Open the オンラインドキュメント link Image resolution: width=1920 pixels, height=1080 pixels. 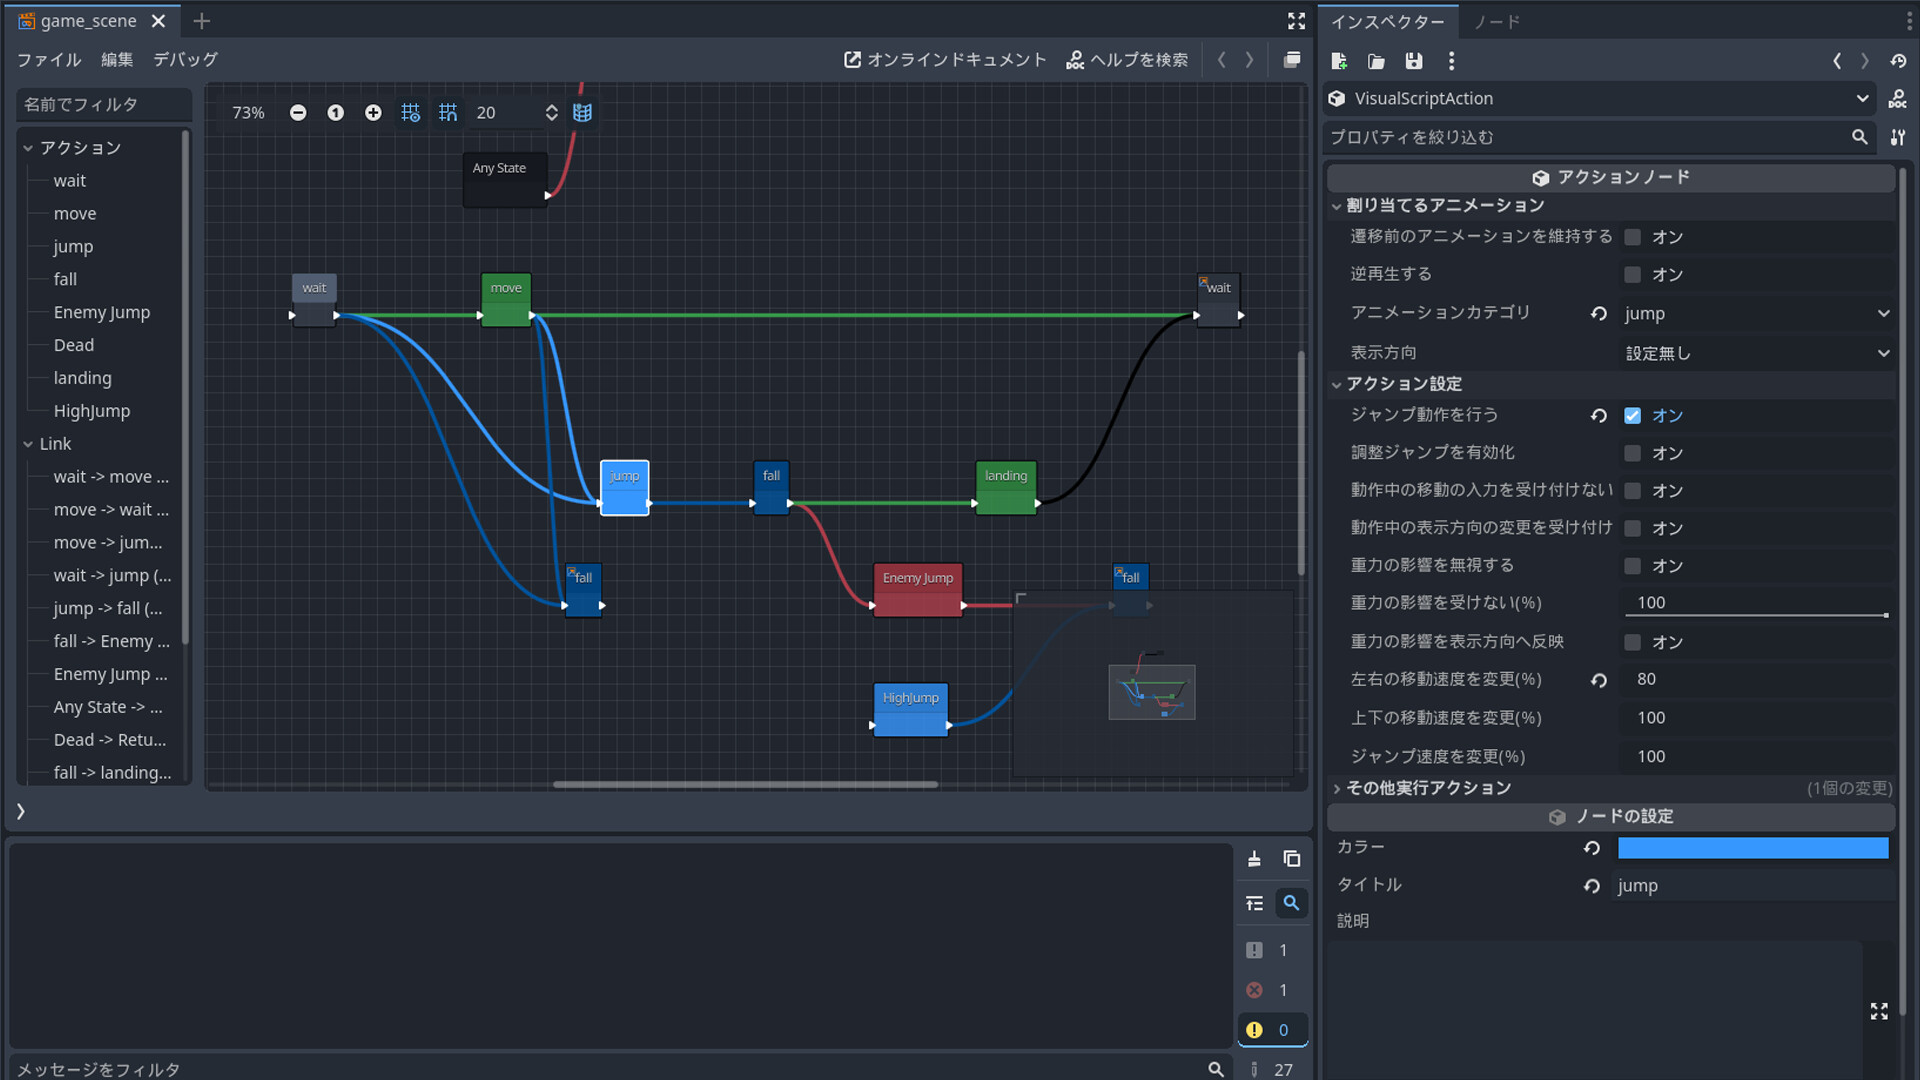(945, 60)
